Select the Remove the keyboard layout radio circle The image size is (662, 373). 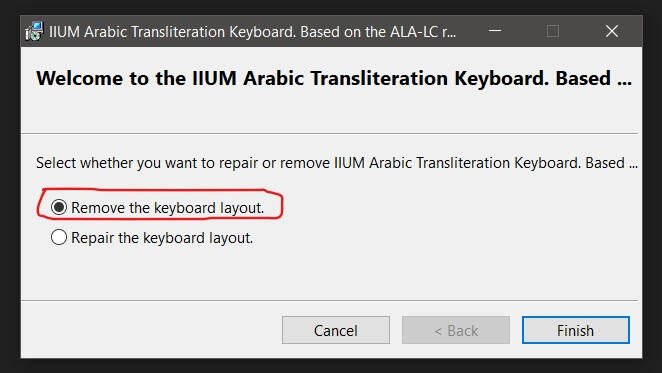59,207
